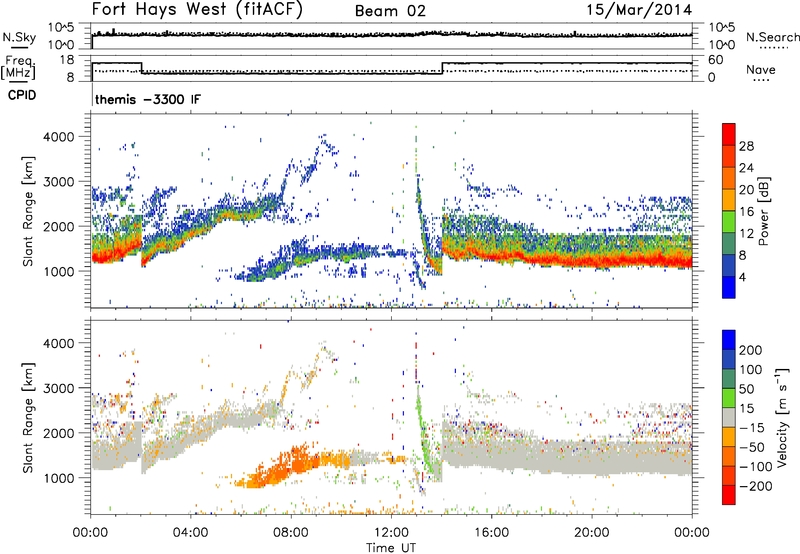
Task: Click the 'N.Search' legend label
Action: coord(772,37)
